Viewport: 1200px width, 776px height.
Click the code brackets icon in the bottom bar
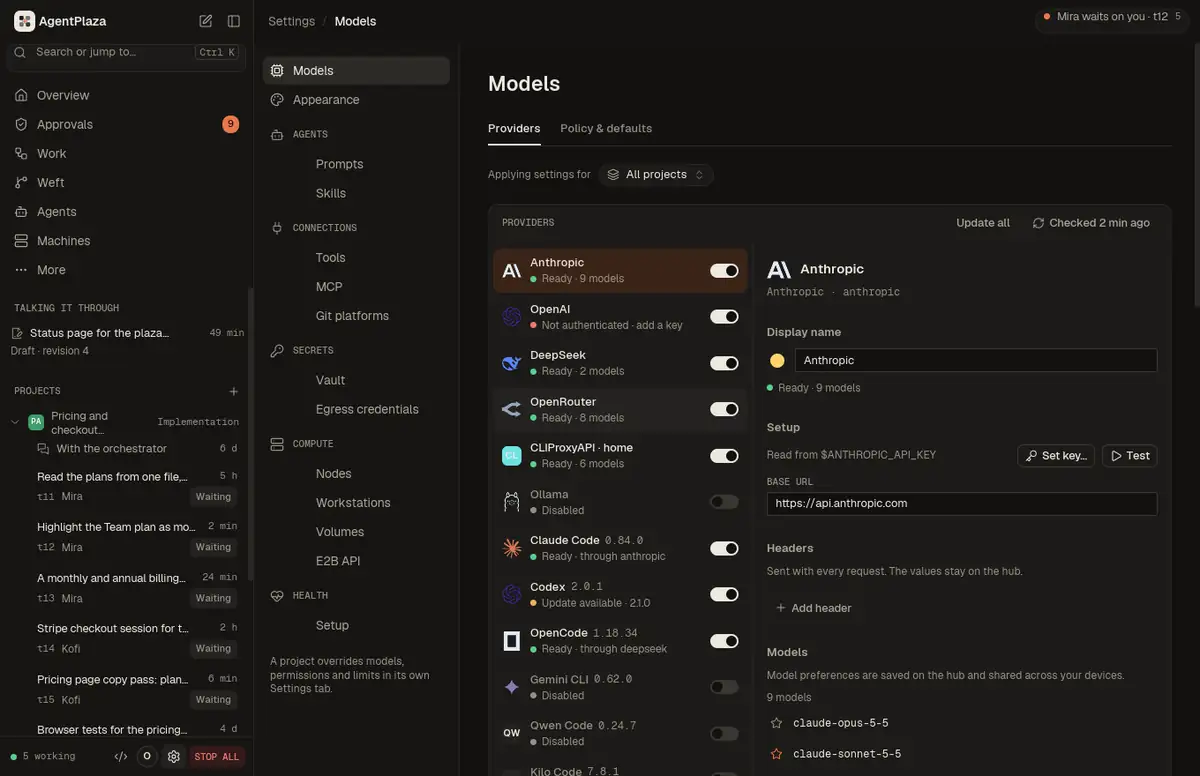121,757
